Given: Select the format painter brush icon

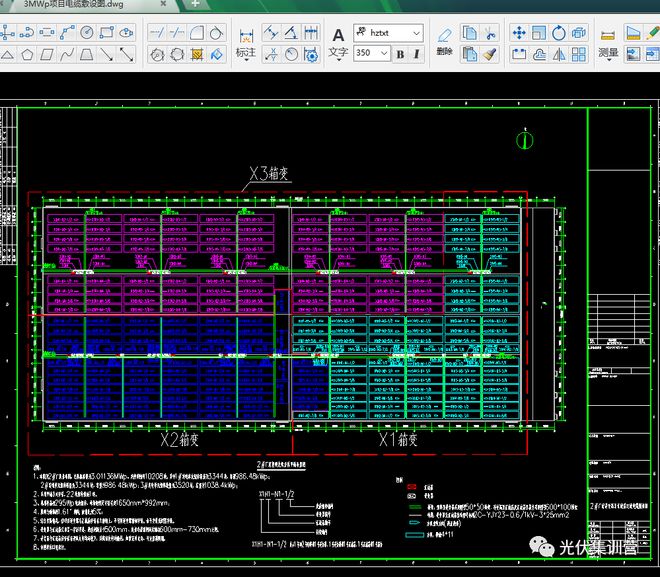Looking at the screenshot, I should pos(490,54).
